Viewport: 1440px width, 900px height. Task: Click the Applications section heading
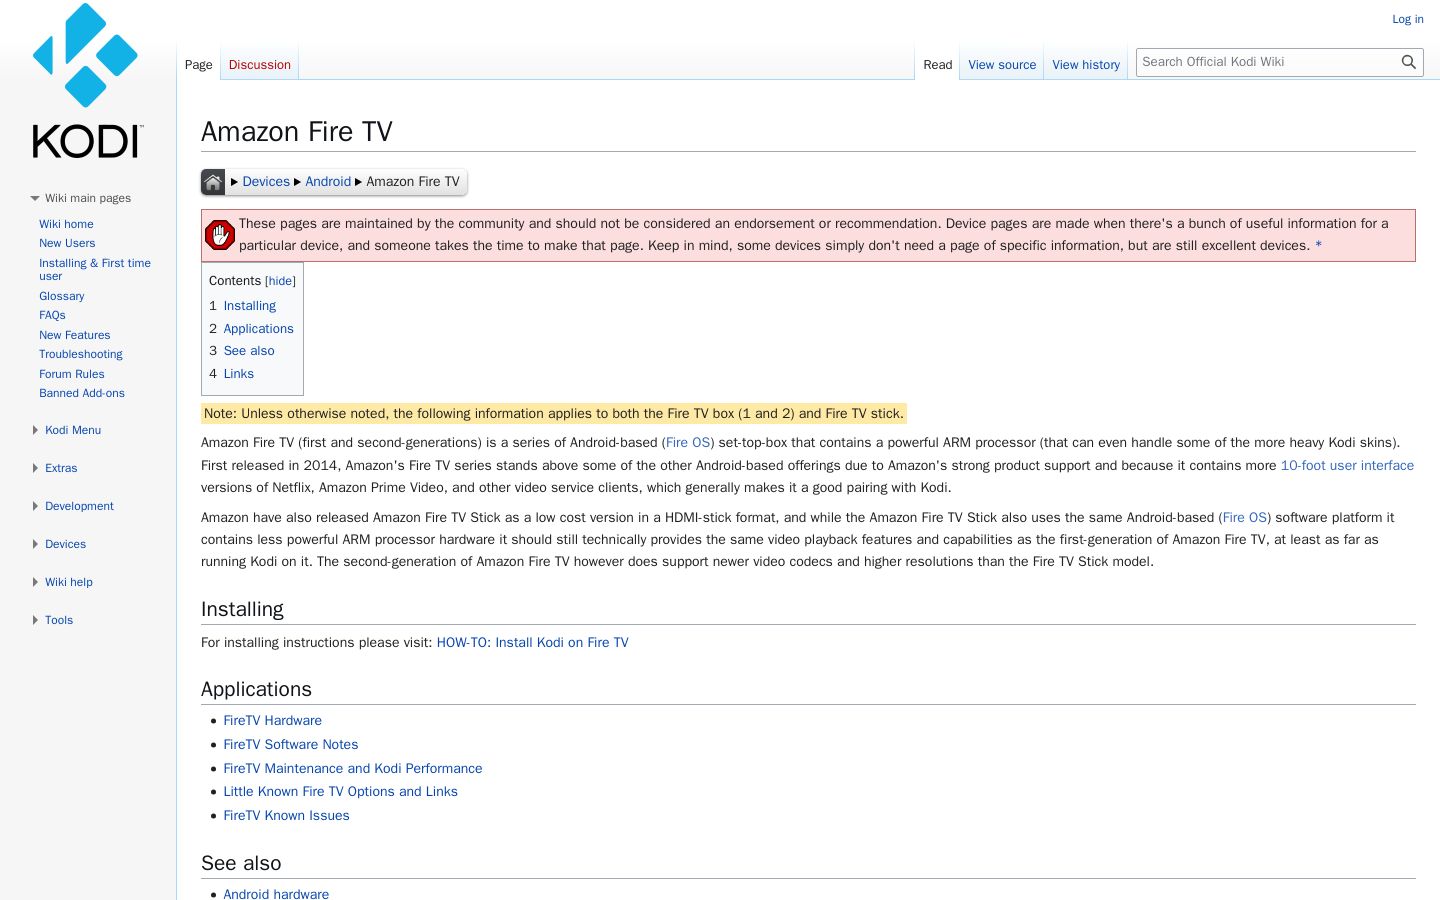click(256, 690)
